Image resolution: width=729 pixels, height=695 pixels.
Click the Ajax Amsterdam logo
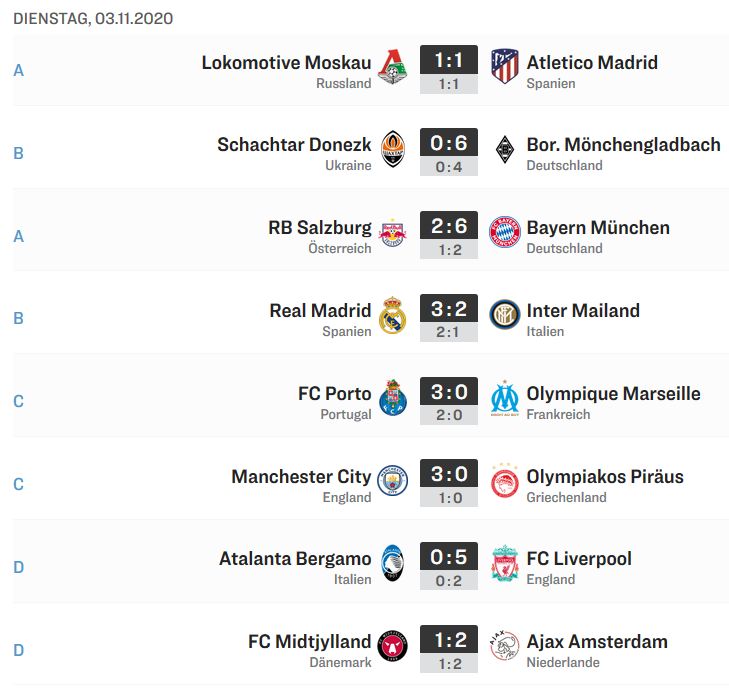click(x=505, y=645)
